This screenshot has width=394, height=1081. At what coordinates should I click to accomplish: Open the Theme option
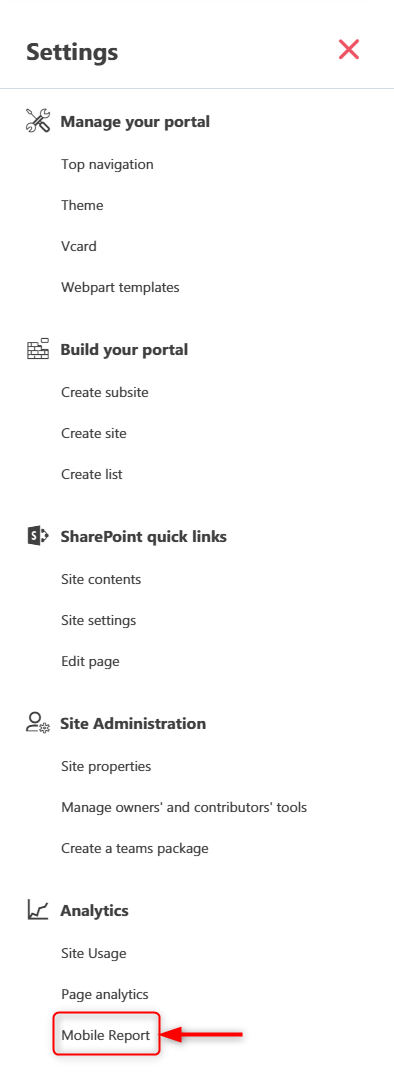pos(82,205)
